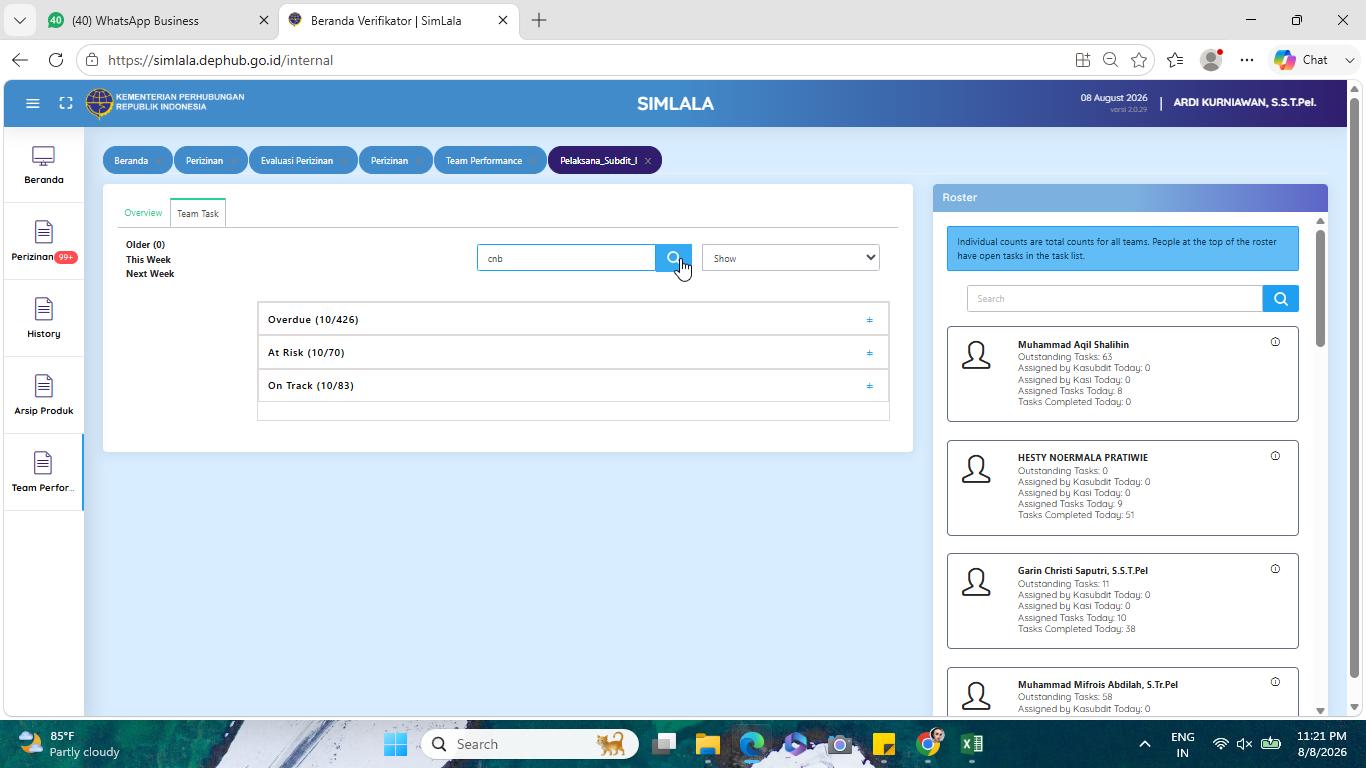
Task: Open Arsip Produk in the sidebar
Action: pos(43,396)
